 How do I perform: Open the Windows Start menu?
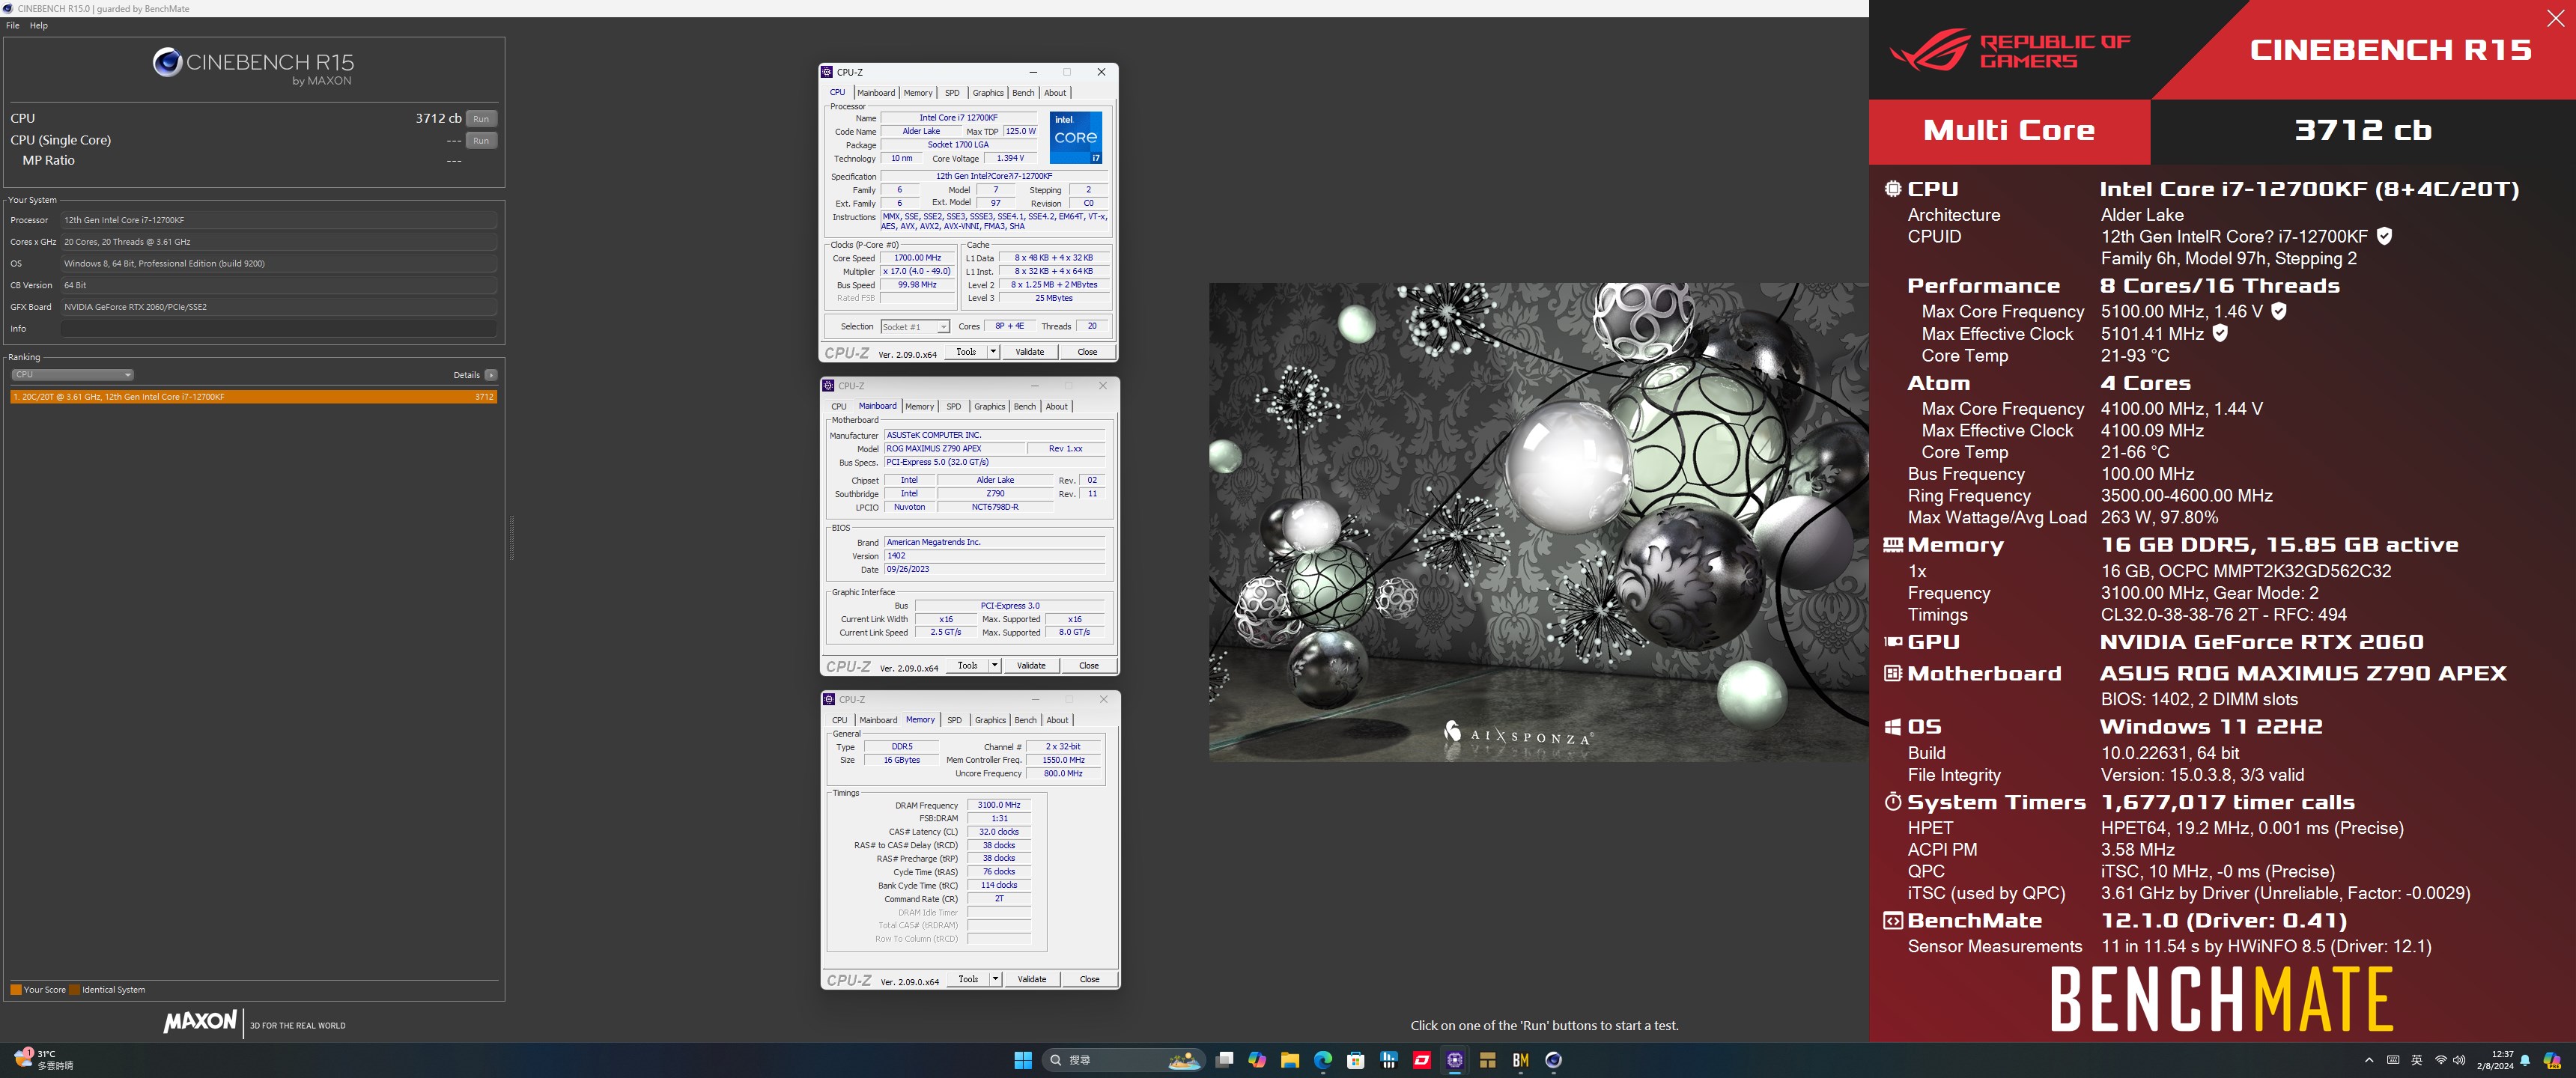(1022, 1060)
